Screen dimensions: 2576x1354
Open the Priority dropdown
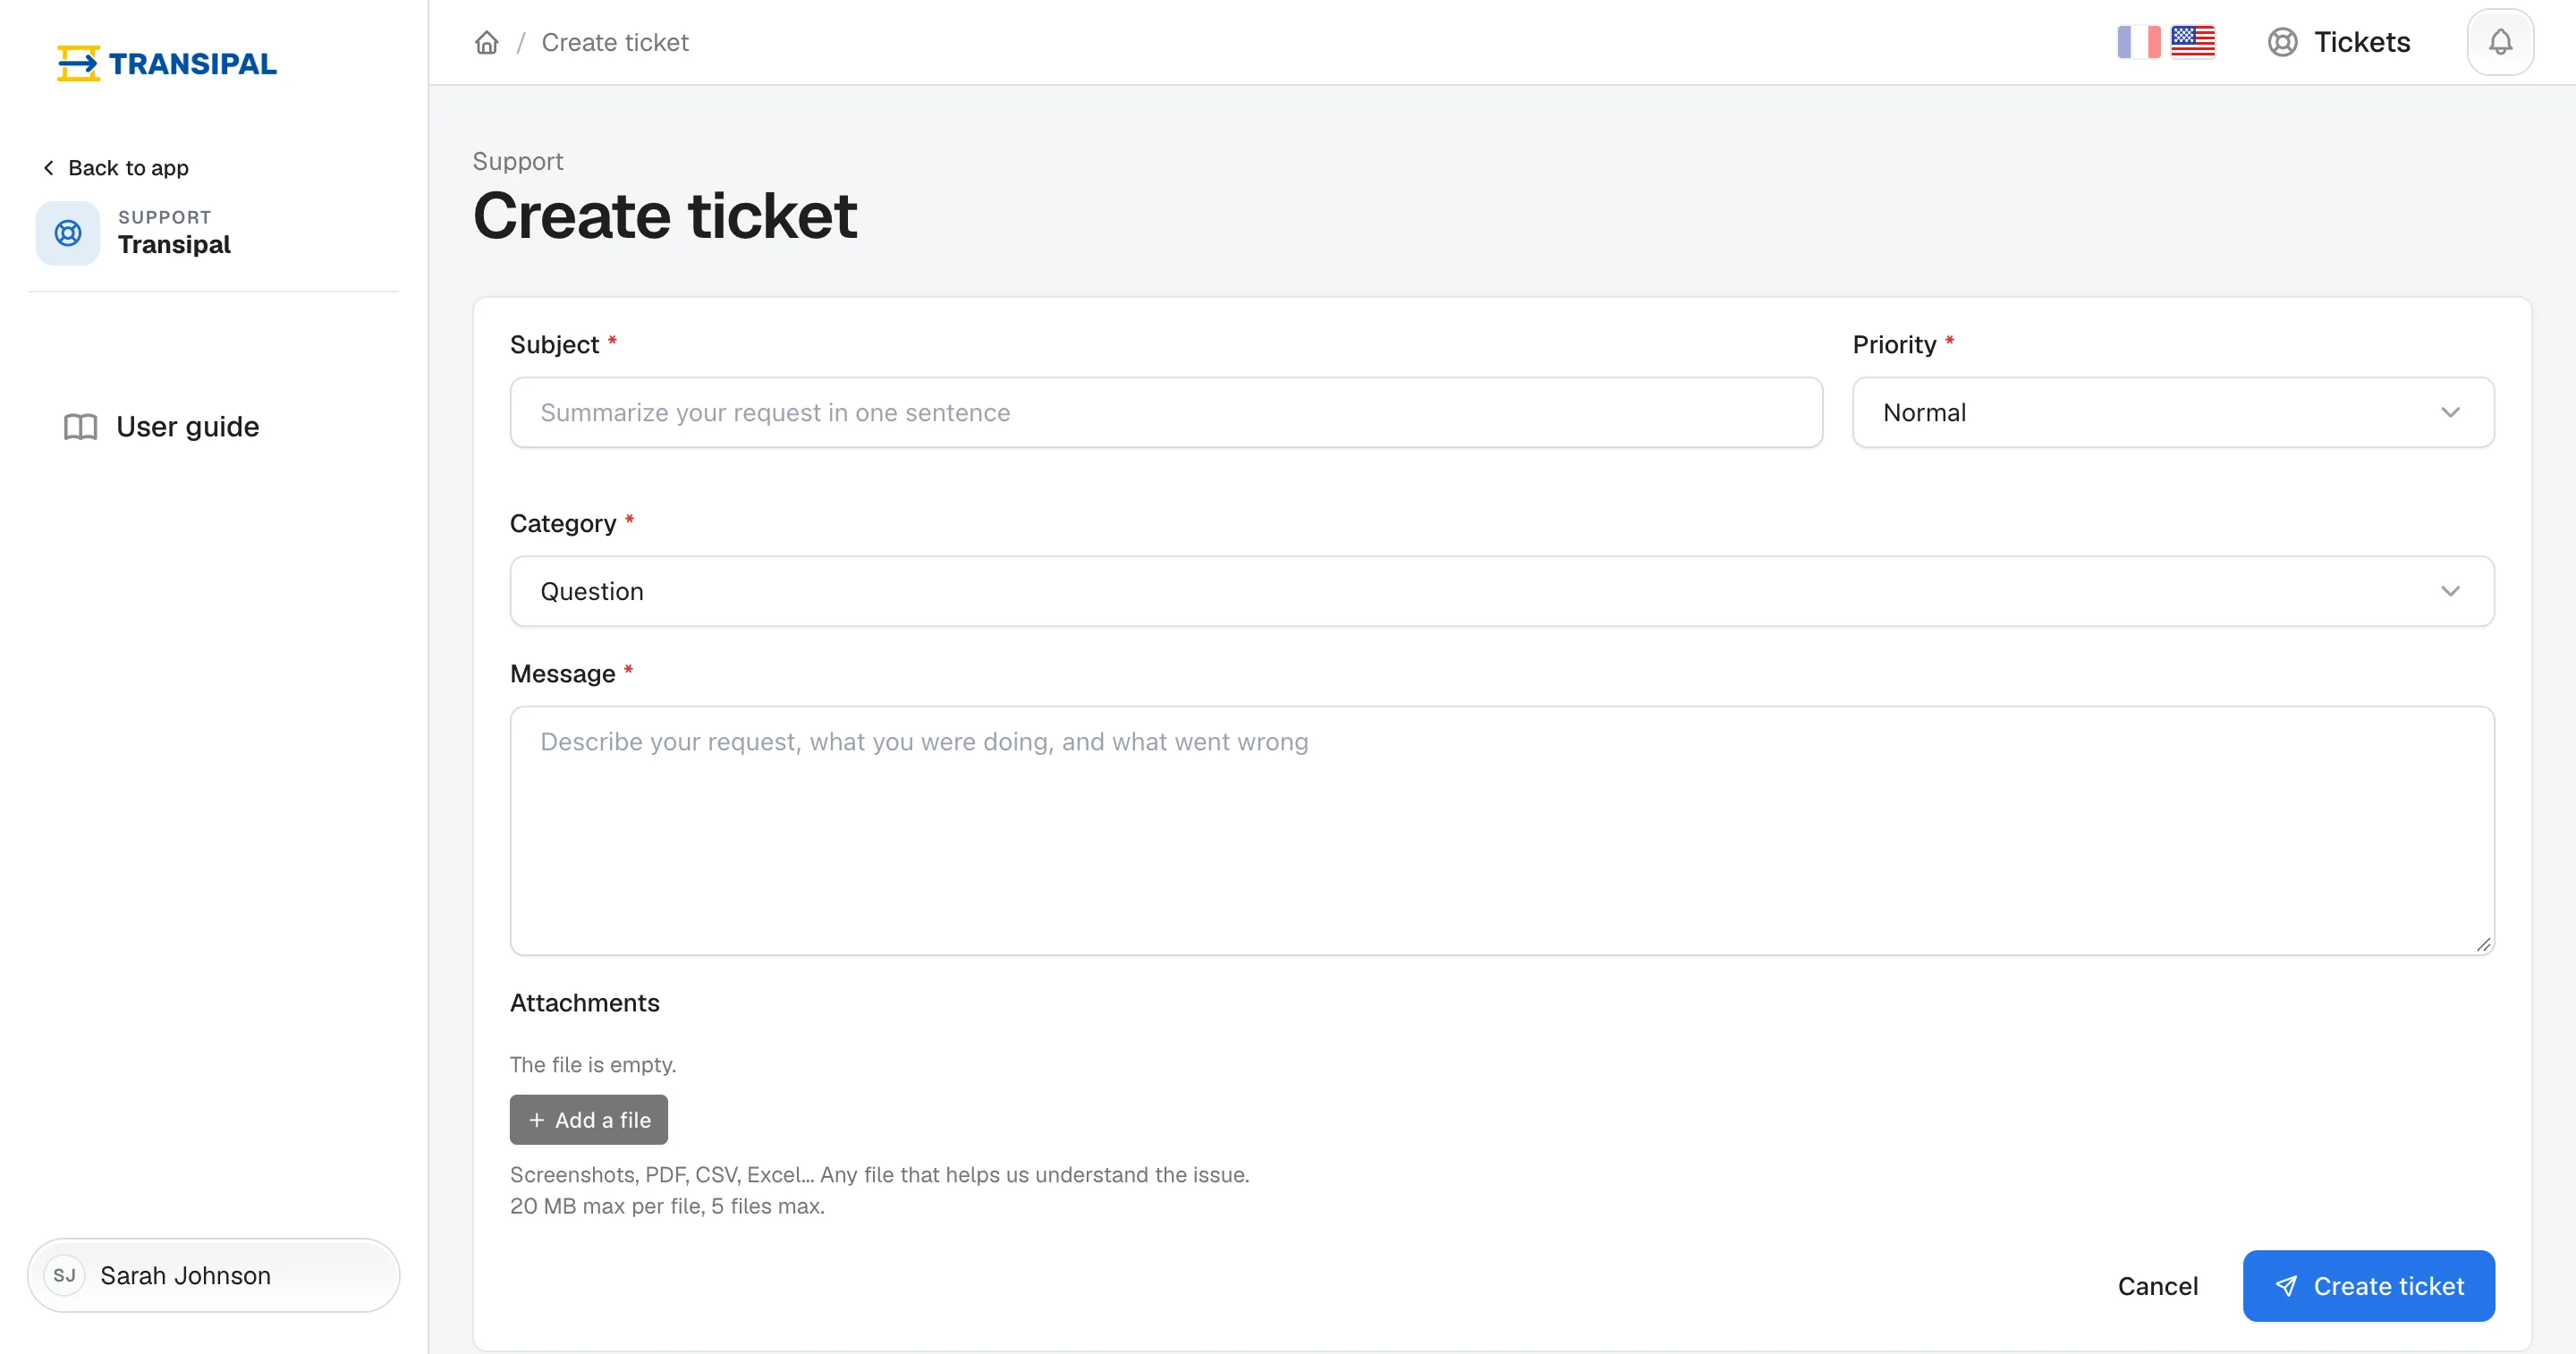point(2173,412)
